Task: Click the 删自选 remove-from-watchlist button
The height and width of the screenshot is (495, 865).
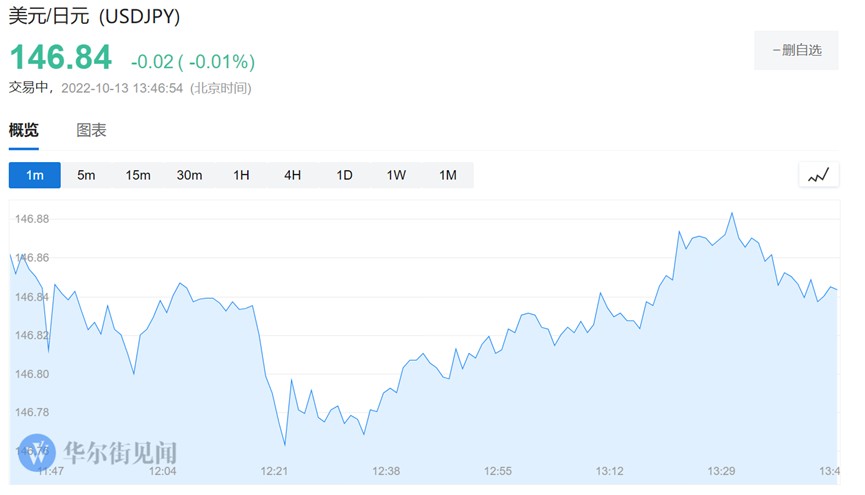Action: pos(796,50)
